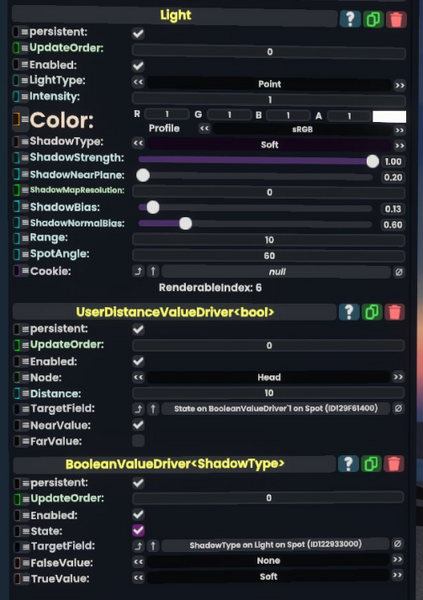Click the ShadowStrength 1.00 value box
The image size is (423, 600).
(x=393, y=161)
